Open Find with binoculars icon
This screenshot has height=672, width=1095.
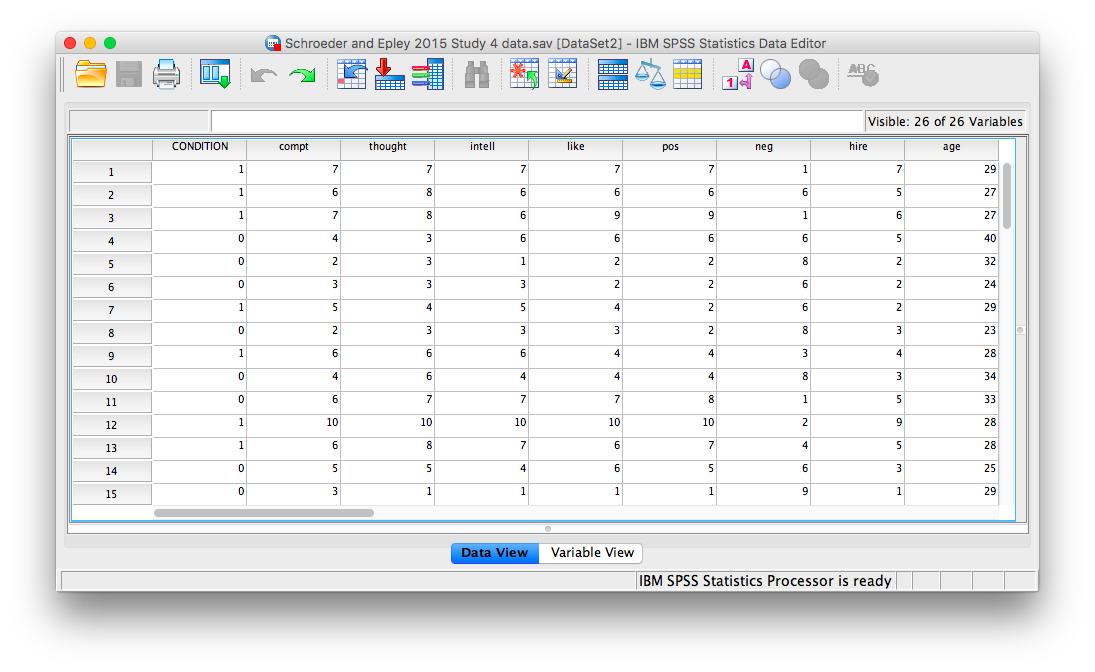click(x=477, y=75)
